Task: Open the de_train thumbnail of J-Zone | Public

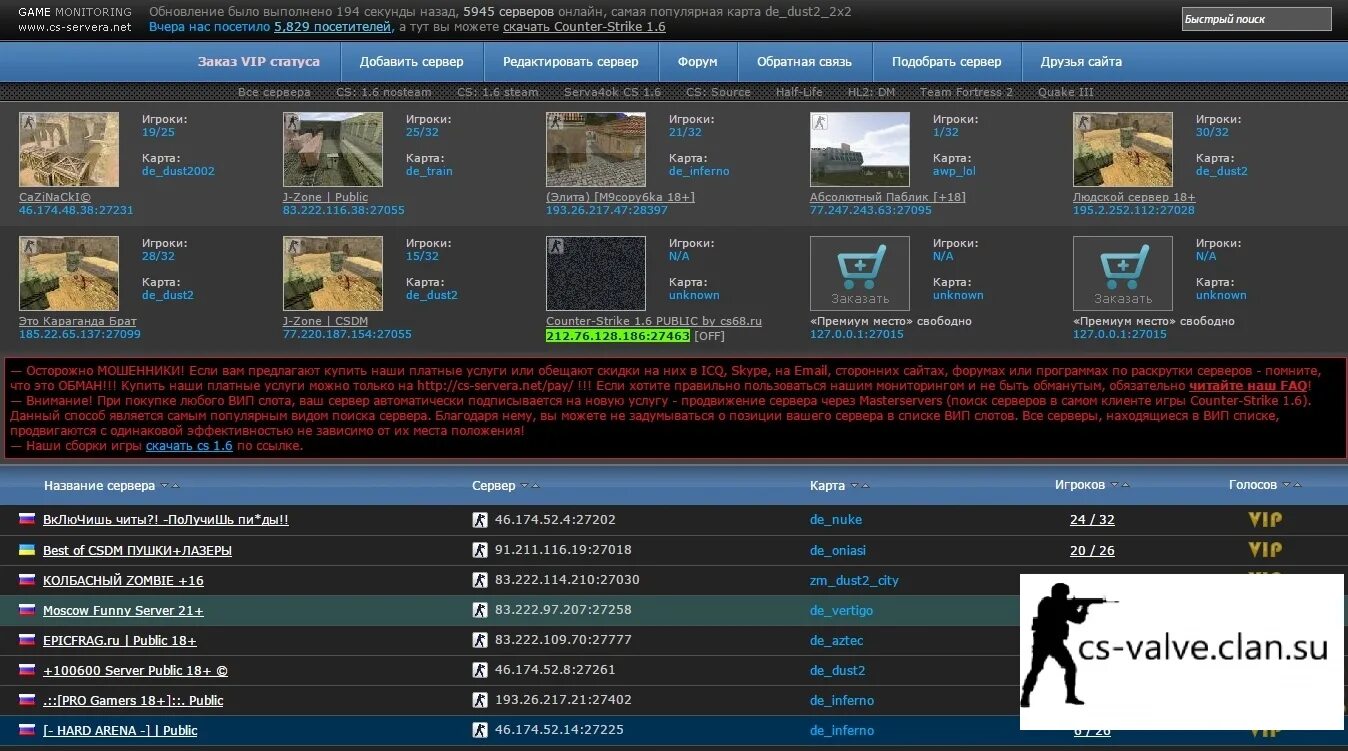Action: [333, 149]
